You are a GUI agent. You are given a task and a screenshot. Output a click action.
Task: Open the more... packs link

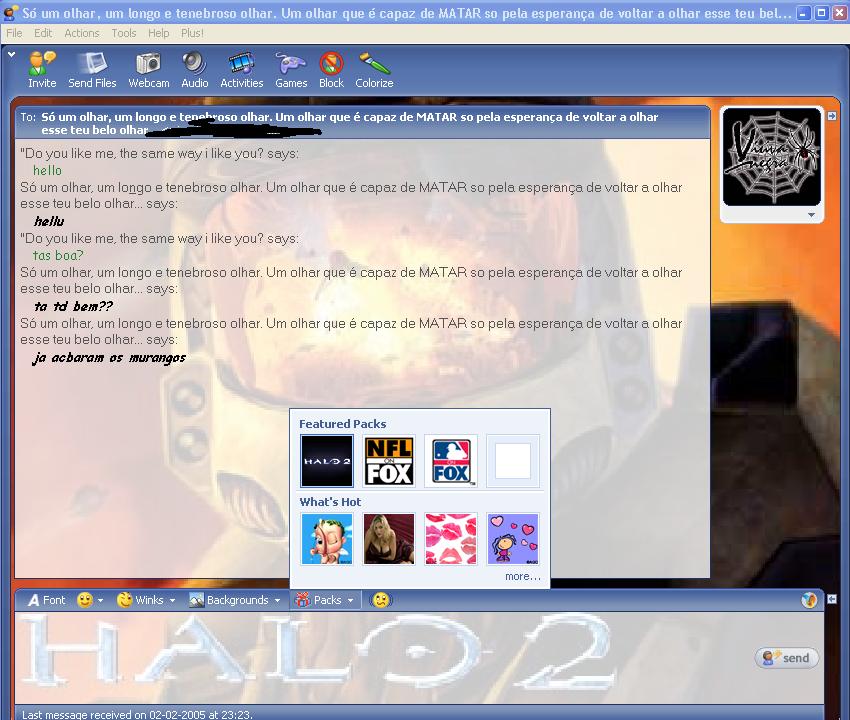pyautogui.click(x=523, y=576)
